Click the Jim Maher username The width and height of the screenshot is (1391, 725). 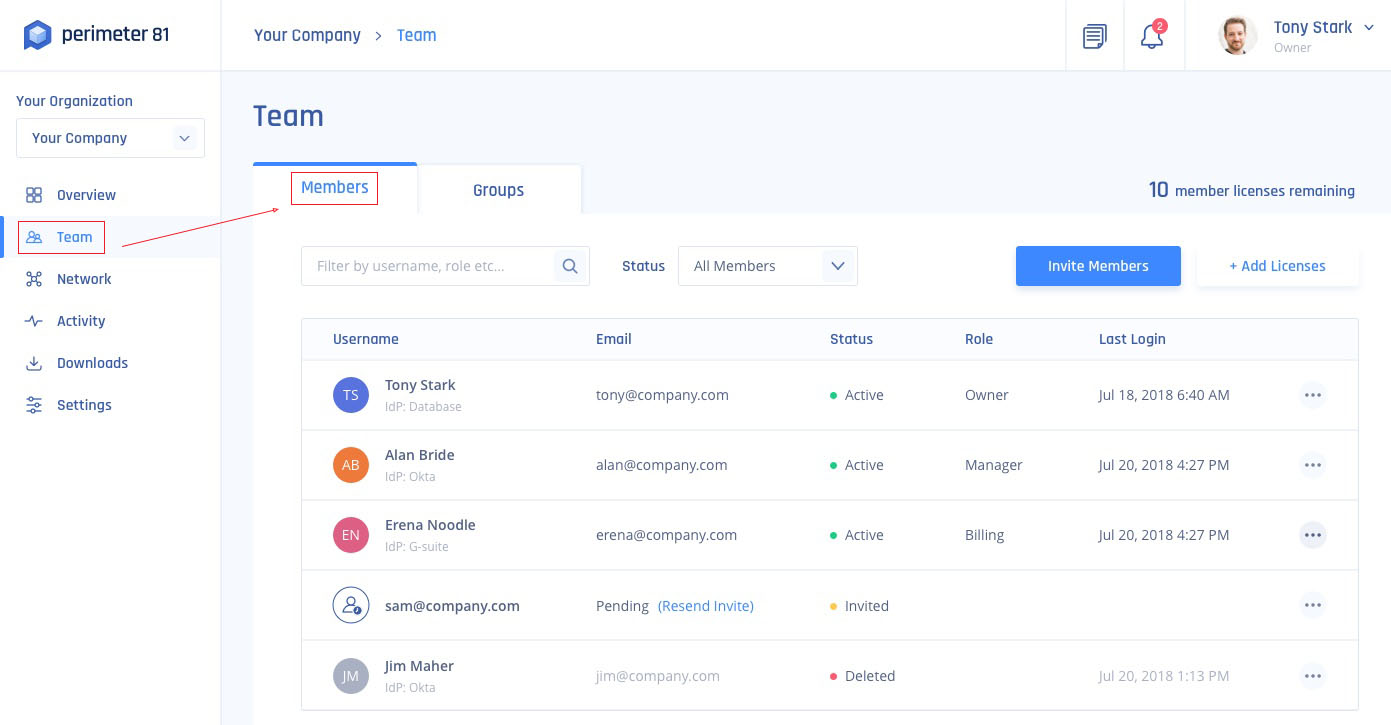tap(419, 666)
